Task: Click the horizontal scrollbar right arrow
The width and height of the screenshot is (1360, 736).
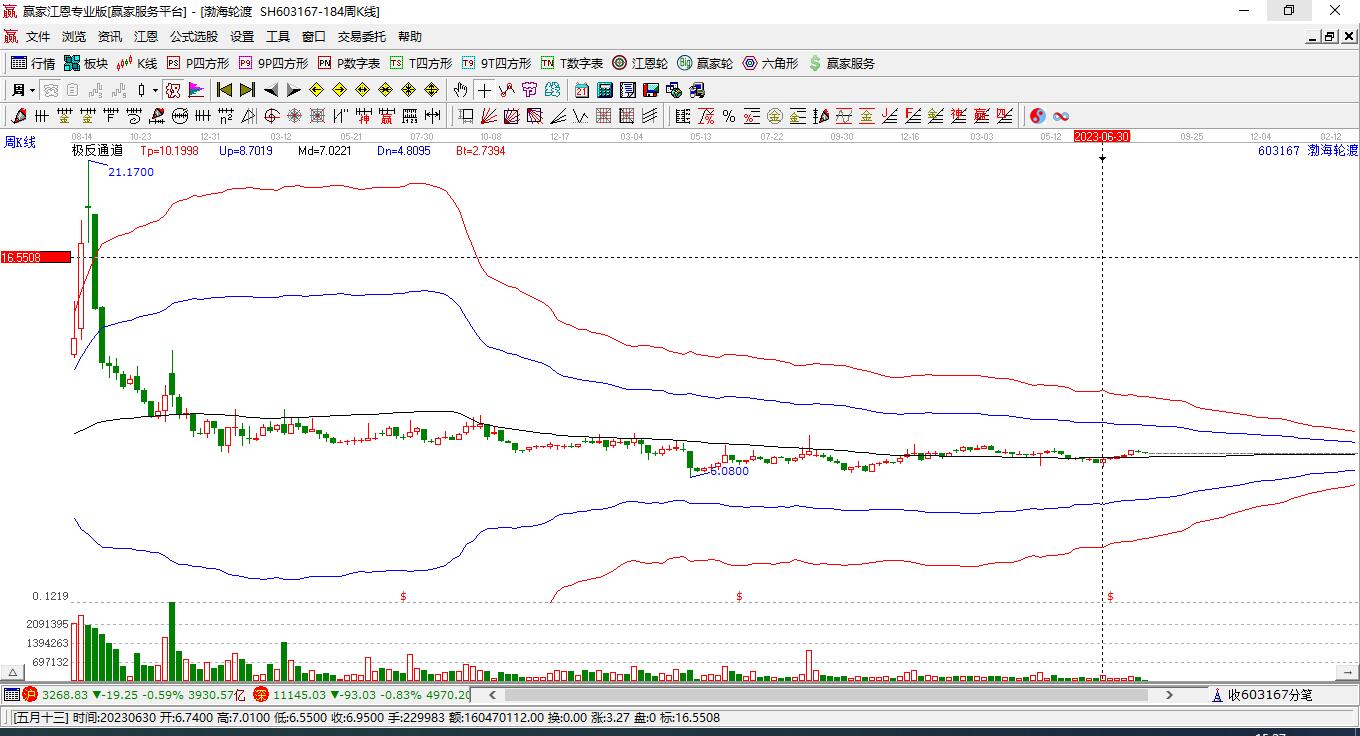Action: pyautogui.click(x=1169, y=694)
